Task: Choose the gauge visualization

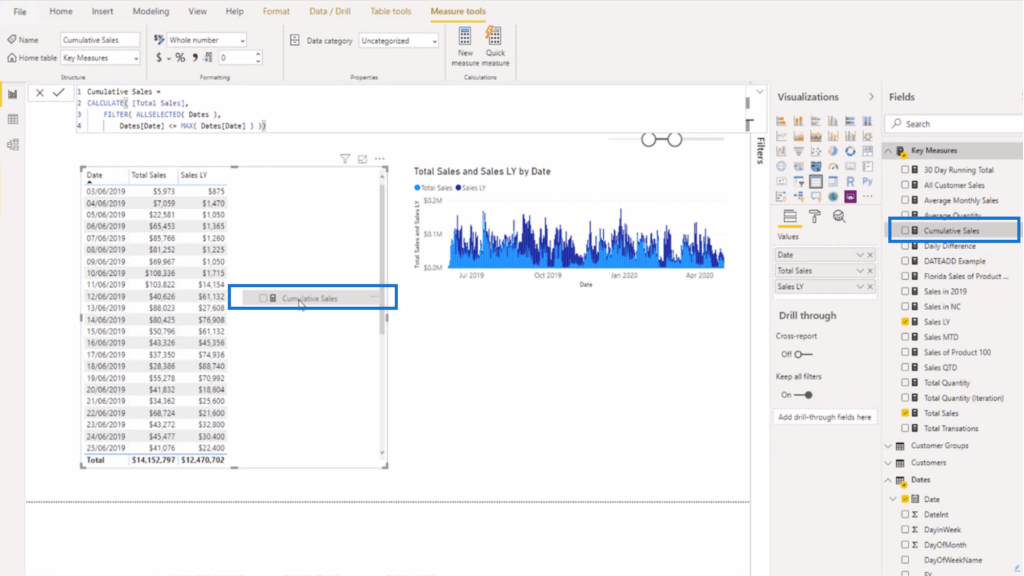Action: click(833, 166)
